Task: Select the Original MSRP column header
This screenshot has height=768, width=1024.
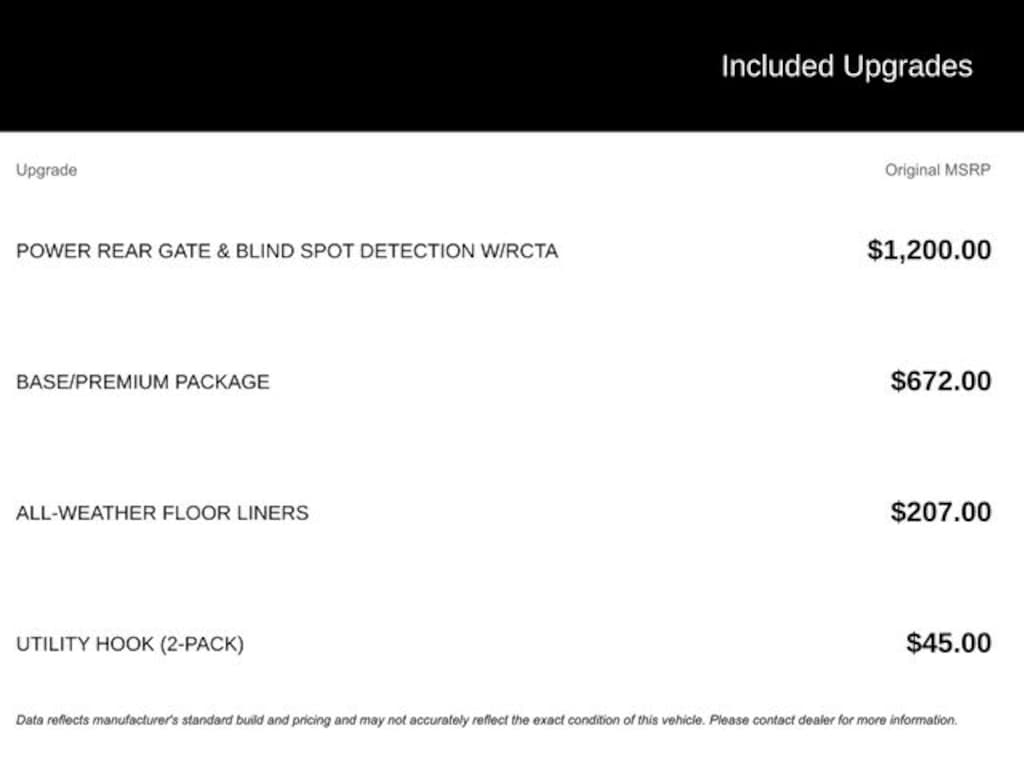Action: (937, 170)
